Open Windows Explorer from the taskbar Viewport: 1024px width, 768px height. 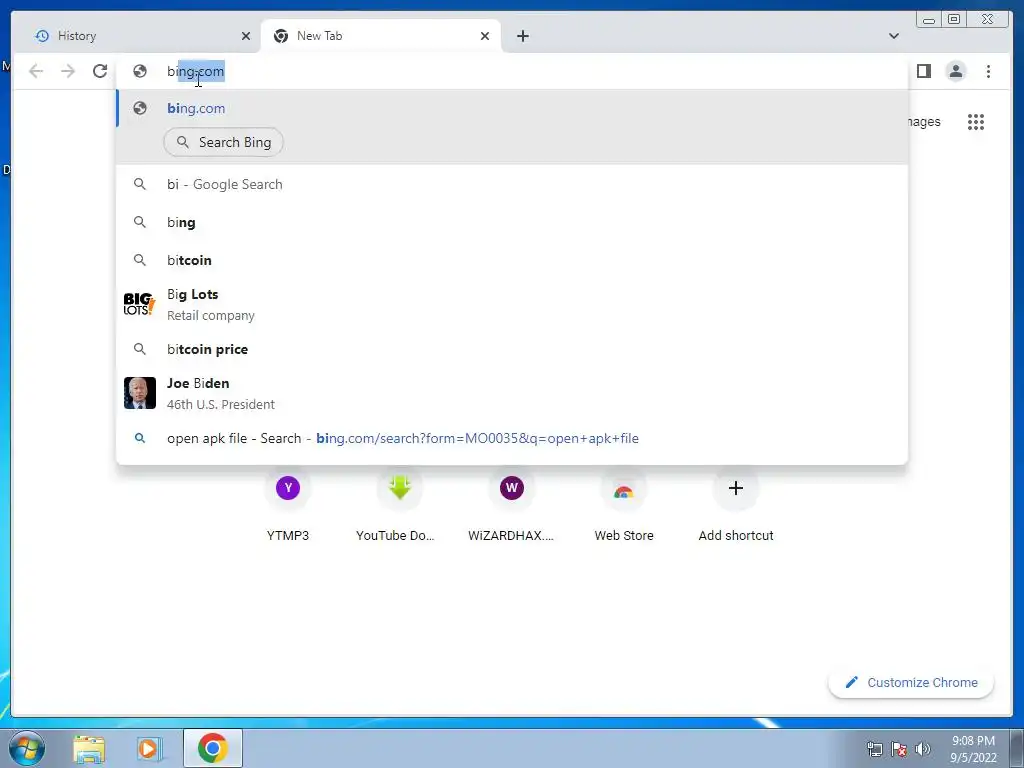click(89, 748)
